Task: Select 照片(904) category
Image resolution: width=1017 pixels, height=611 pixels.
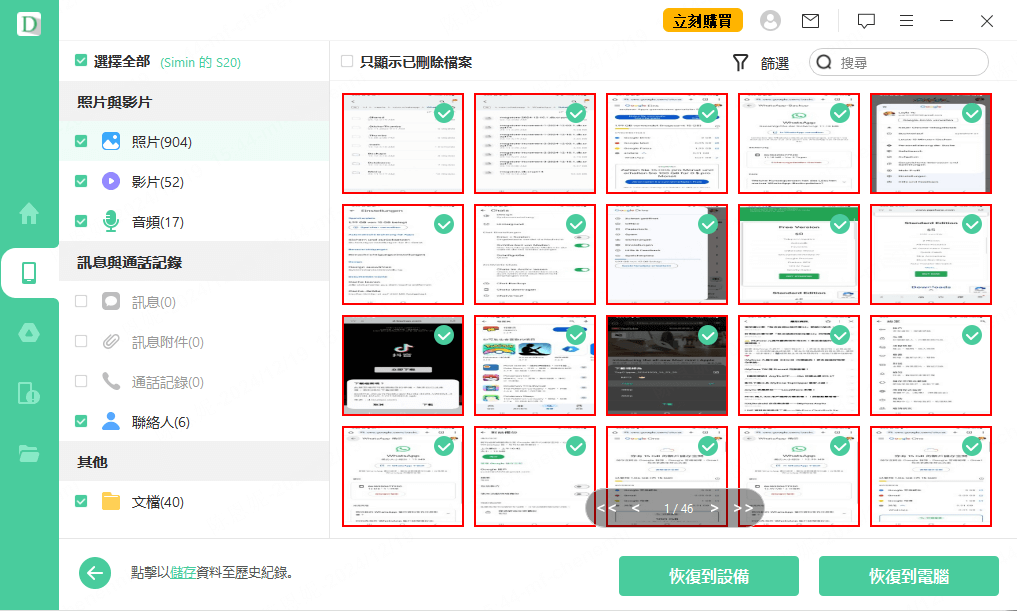Action: click(x=161, y=142)
